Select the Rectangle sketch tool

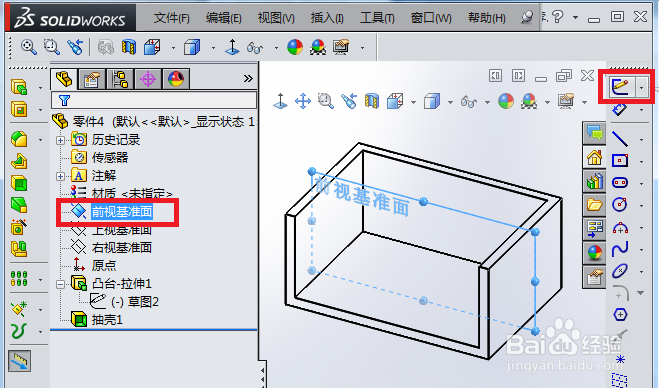point(620,161)
